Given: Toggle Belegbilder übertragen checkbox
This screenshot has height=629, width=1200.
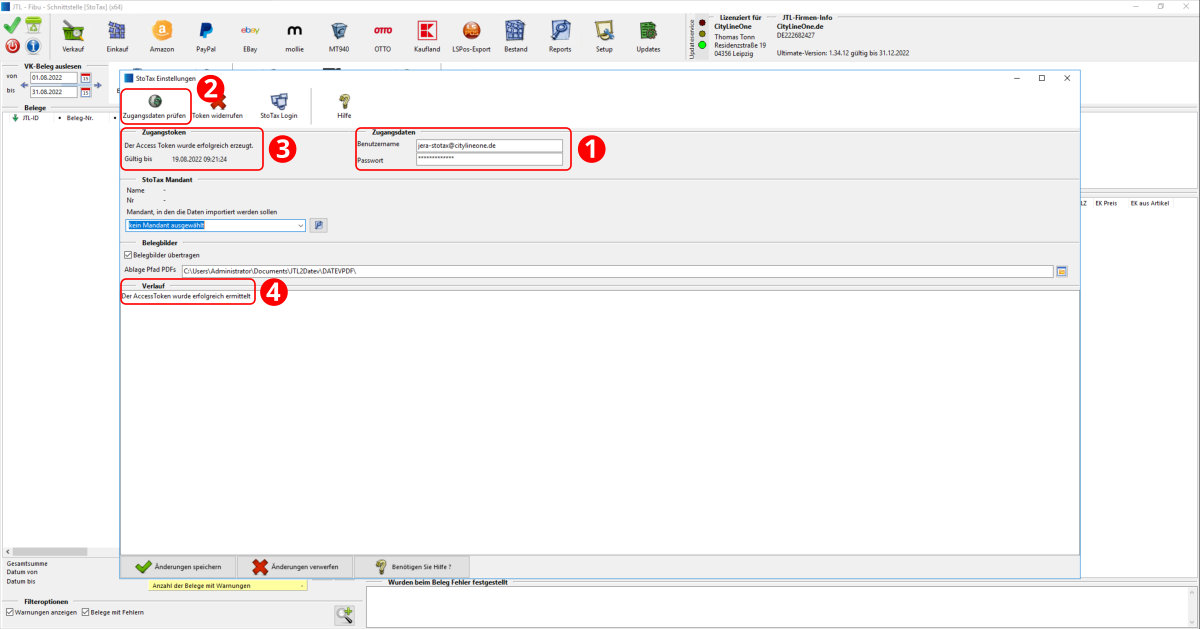Looking at the screenshot, I should tap(127, 255).
